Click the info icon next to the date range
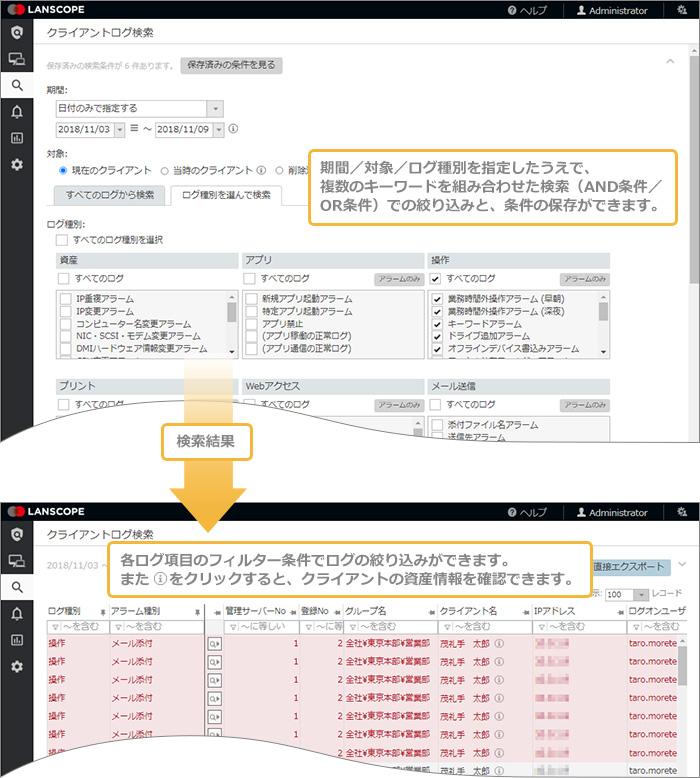 tap(234, 129)
